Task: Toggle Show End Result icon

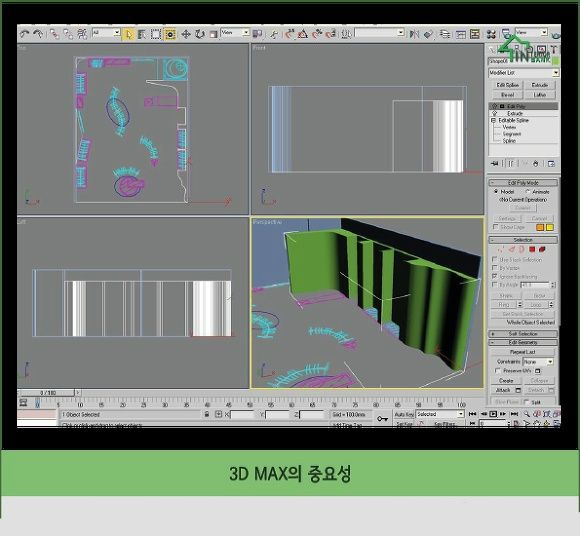Action: [x=511, y=164]
